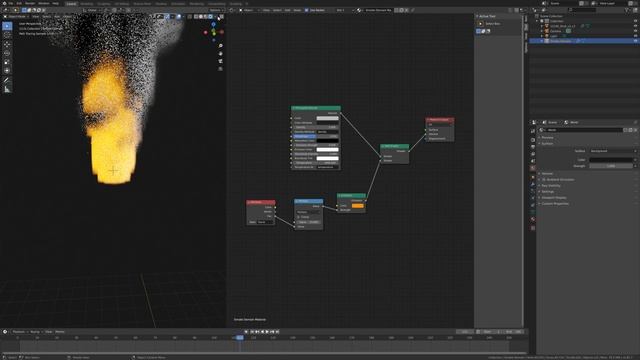
Task: Click the viewport pan hand gizmo
Action: point(220,53)
